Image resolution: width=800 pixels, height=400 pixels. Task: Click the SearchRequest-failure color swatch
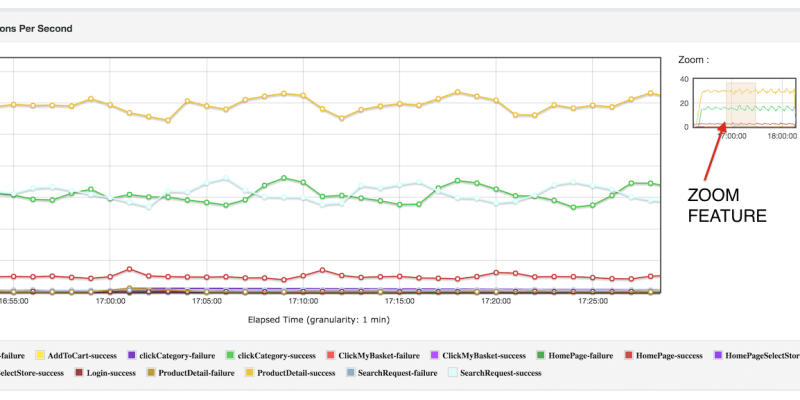click(x=351, y=373)
